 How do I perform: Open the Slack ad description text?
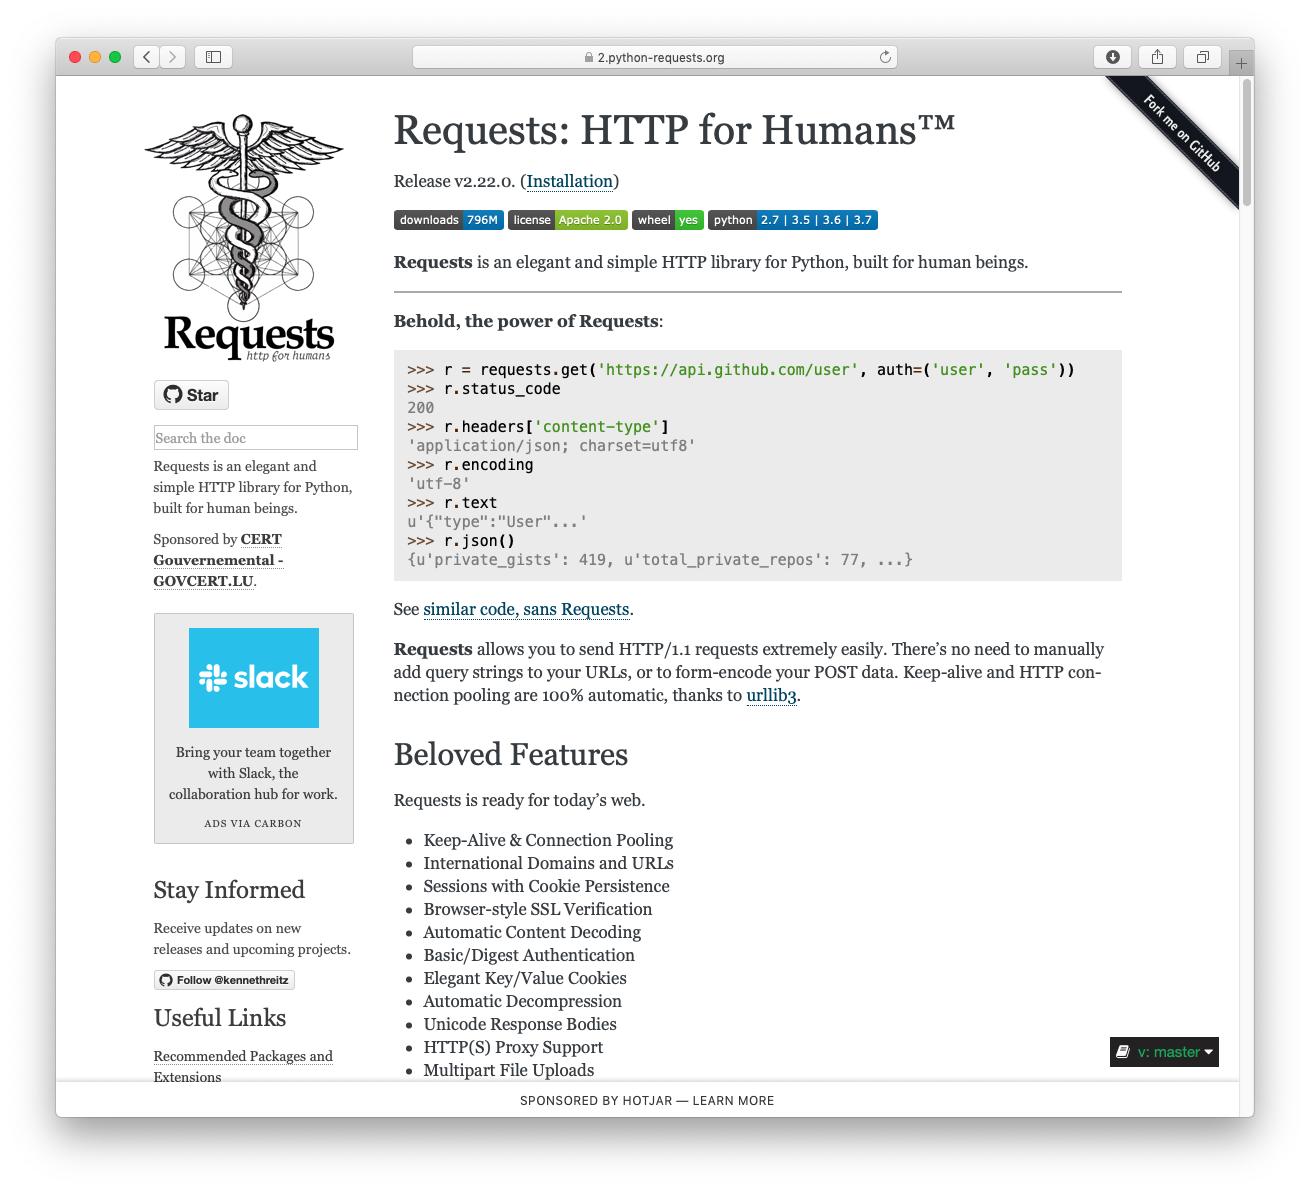coord(253,773)
